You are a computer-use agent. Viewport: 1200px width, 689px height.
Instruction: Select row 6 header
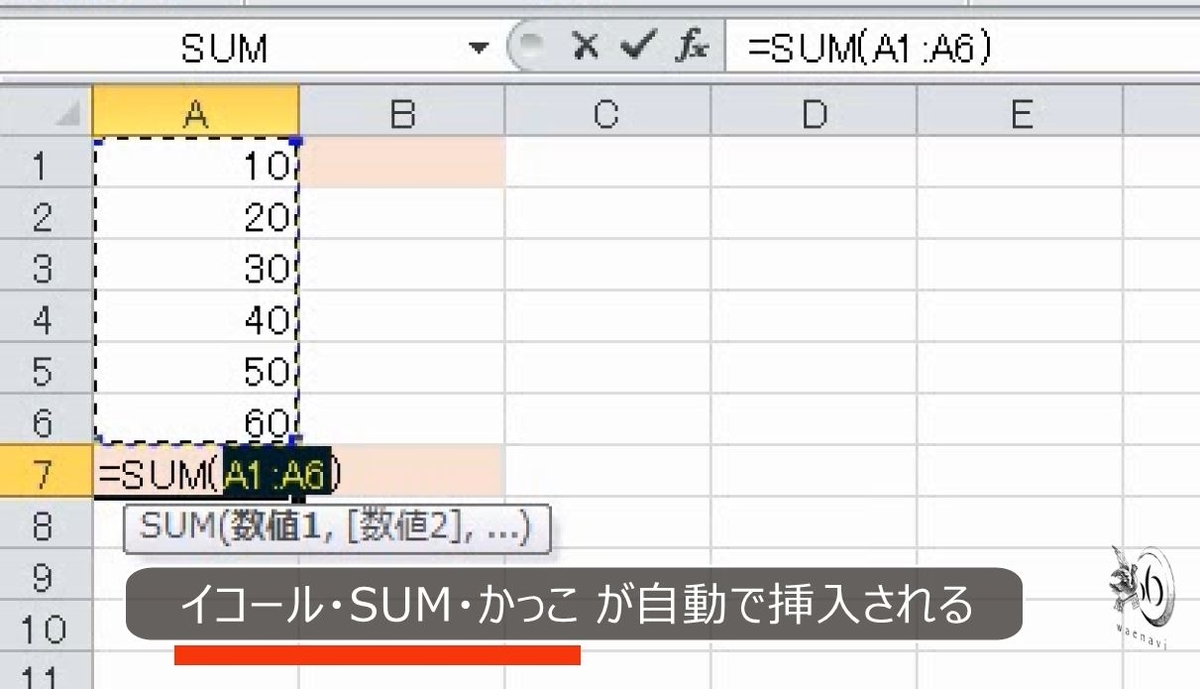pyautogui.click(x=46, y=421)
